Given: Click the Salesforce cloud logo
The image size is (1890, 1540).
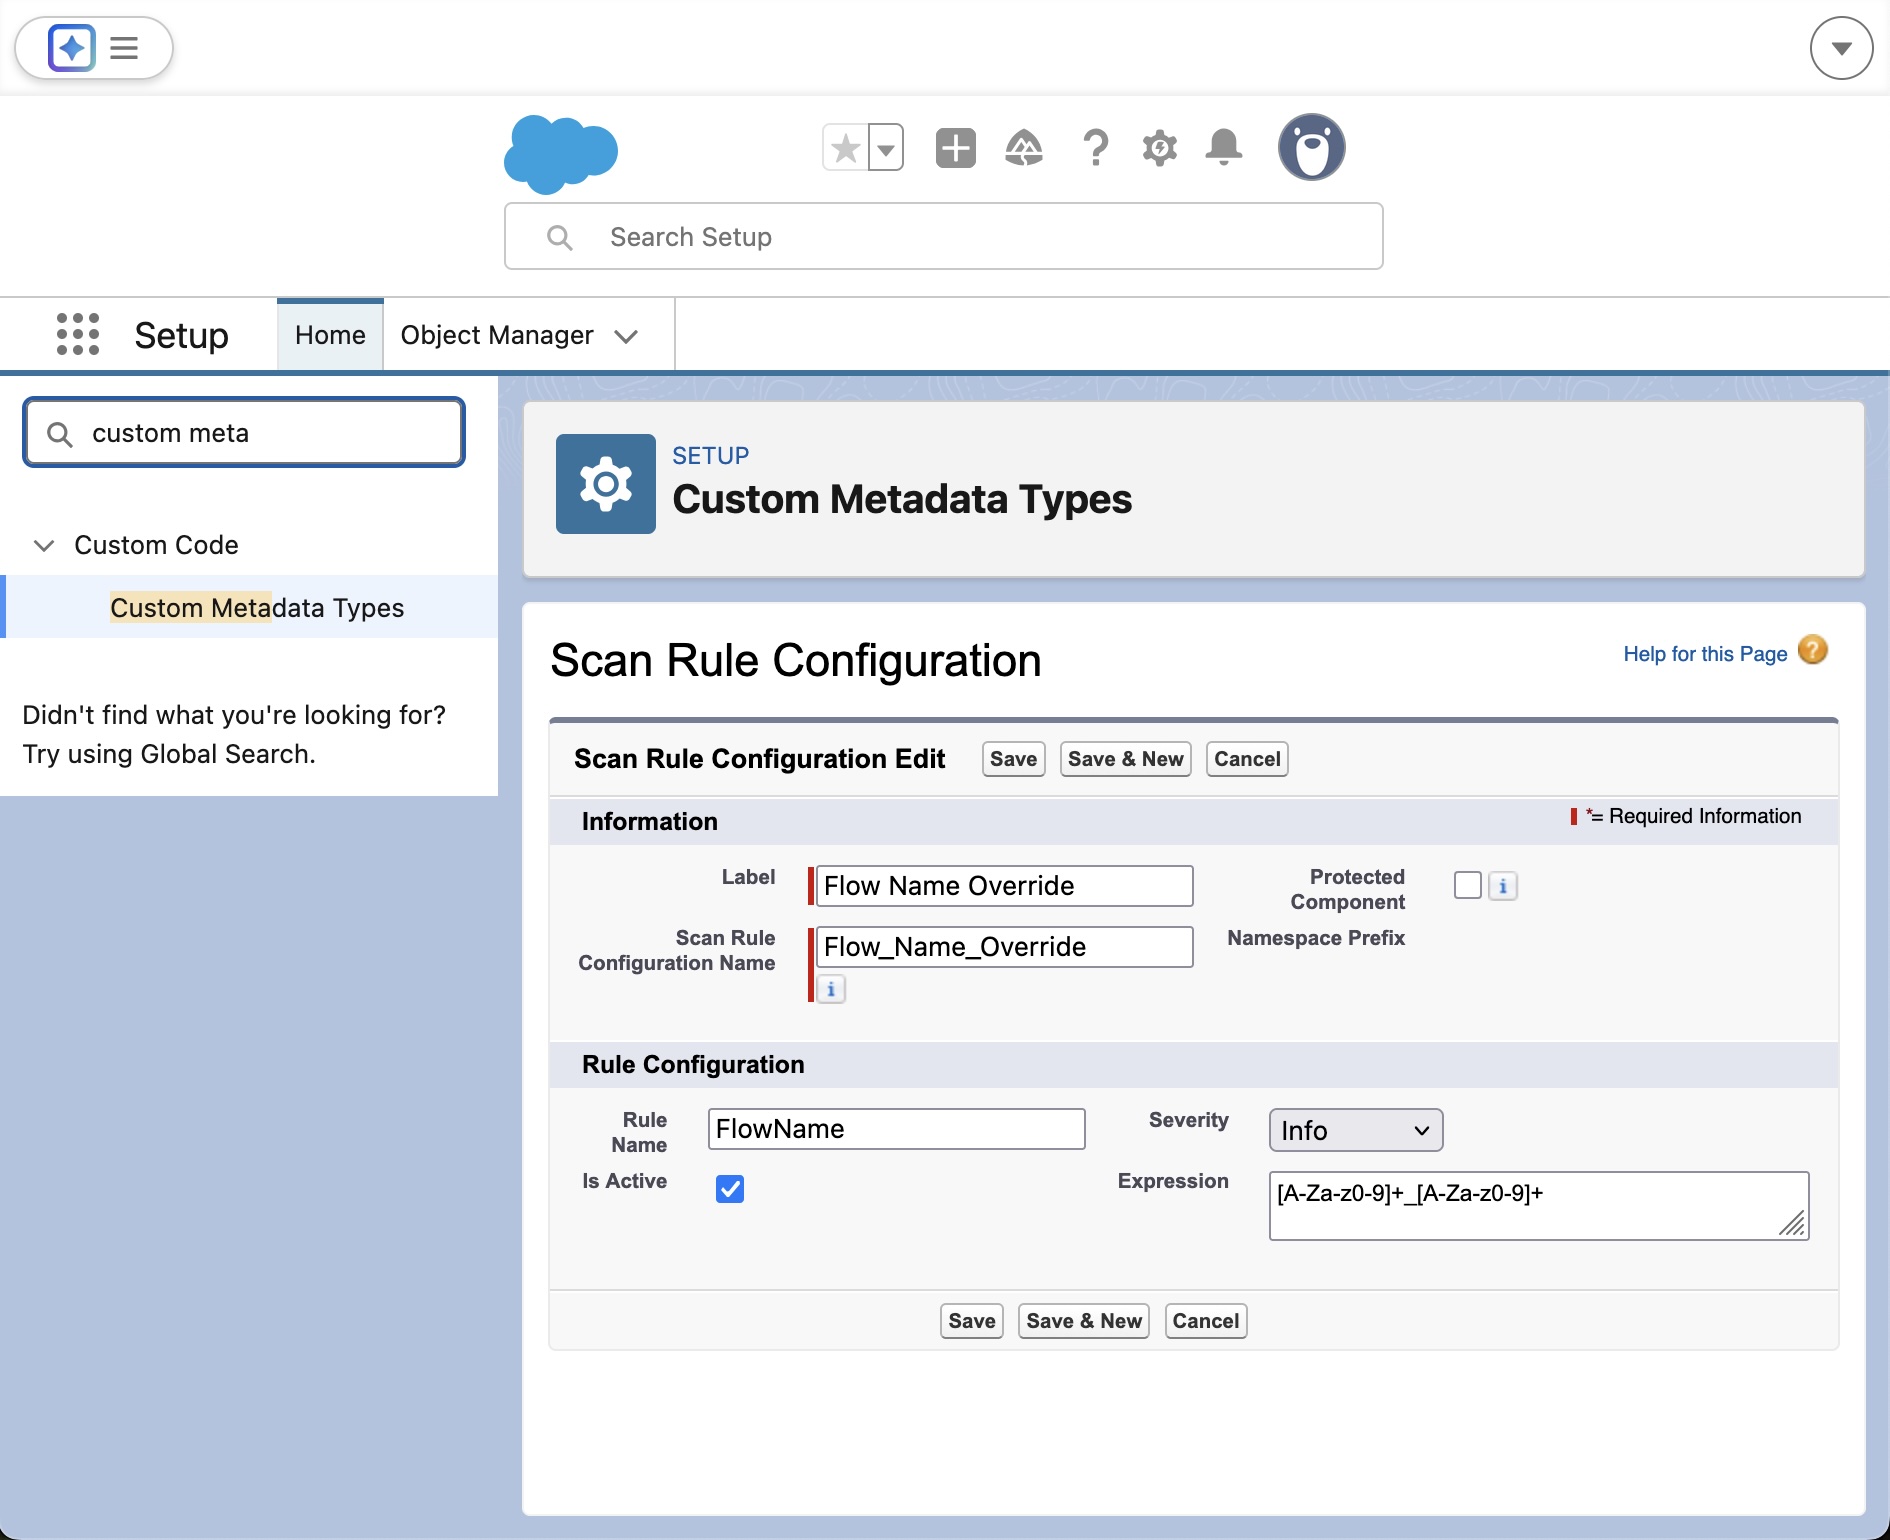Looking at the screenshot, I should (x=560, y=152).
